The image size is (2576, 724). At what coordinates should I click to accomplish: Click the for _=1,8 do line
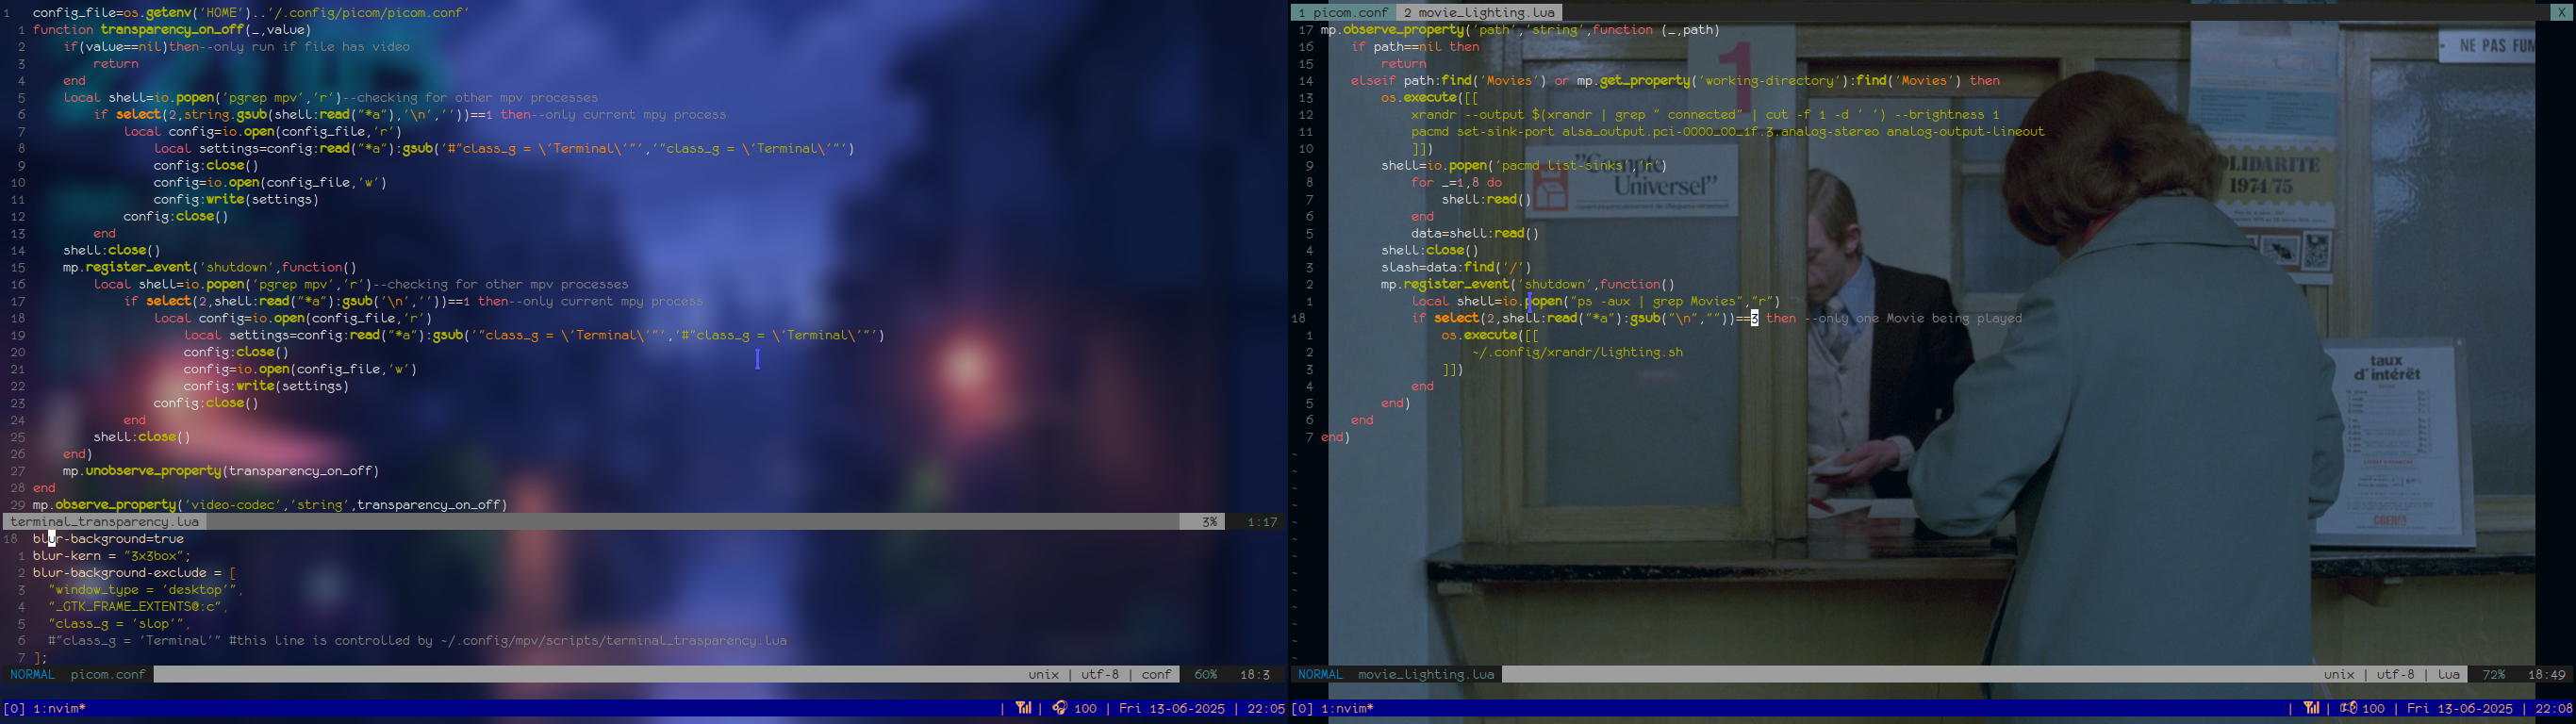(1456, 183)
